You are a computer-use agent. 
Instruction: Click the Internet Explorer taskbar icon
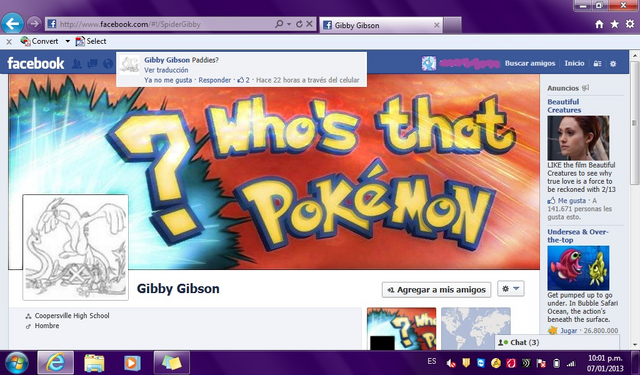click(x=56, y=363)
